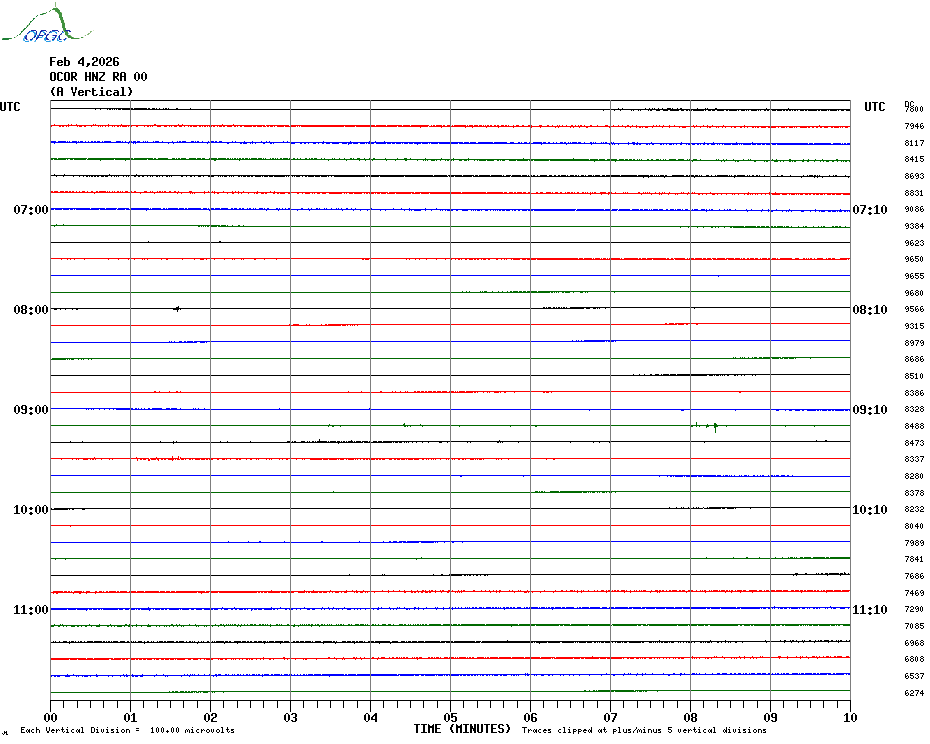Viewport: 930px width, 744px height.
Task: Click the date label Feb 4,2026
Action: (84, 62)
